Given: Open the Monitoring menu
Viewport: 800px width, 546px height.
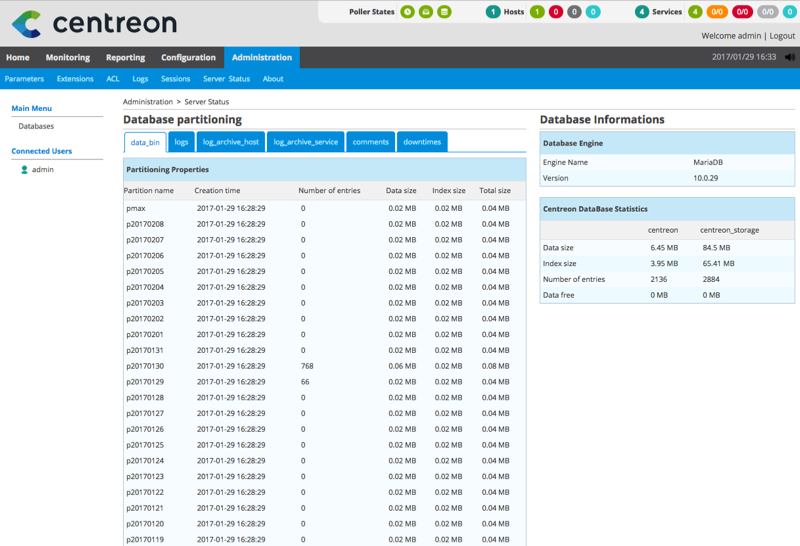Looking at the screenshot, I should (x=68, y=58).
